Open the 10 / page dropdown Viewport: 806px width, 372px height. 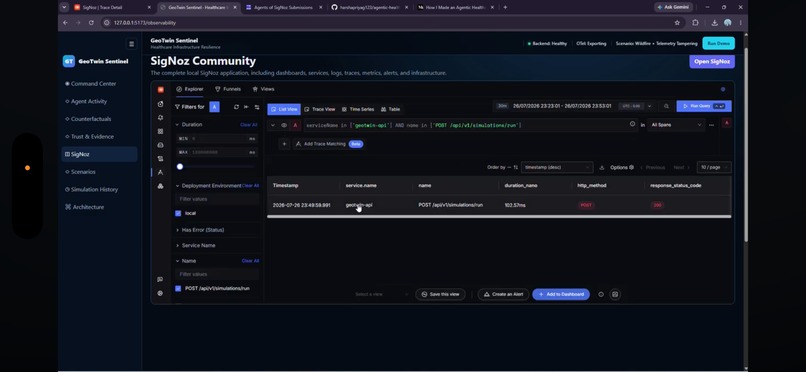tap(714, 168)
